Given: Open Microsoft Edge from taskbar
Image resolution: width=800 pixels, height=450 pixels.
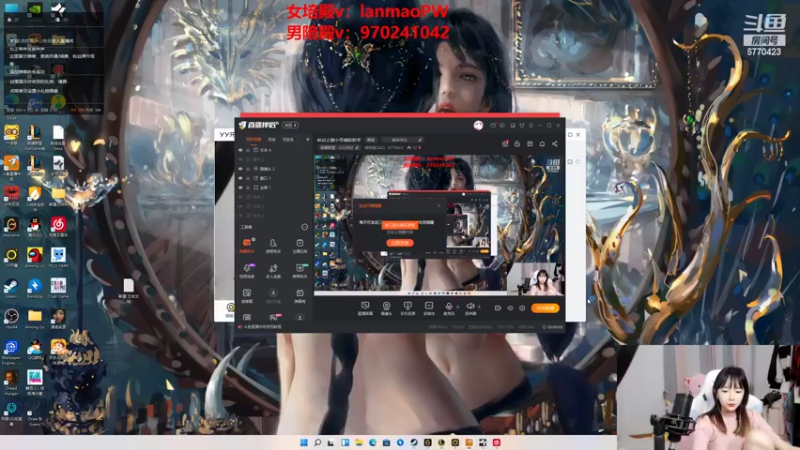Looking at the screenshot, I should 372,442.
